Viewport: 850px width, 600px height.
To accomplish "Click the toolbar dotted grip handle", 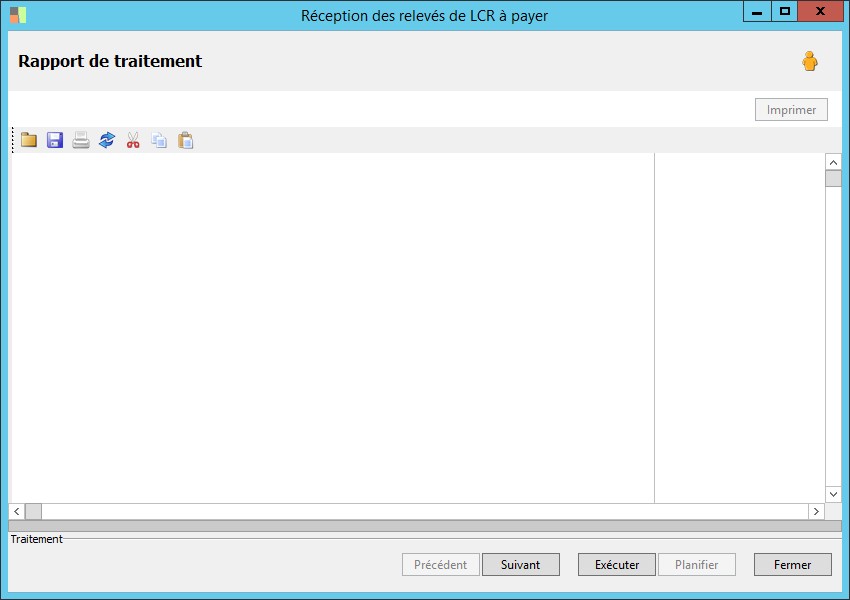I will coord(12,140).
